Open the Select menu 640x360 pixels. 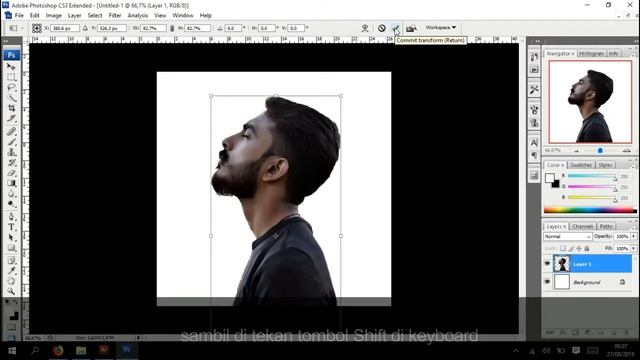coord(95,15)
